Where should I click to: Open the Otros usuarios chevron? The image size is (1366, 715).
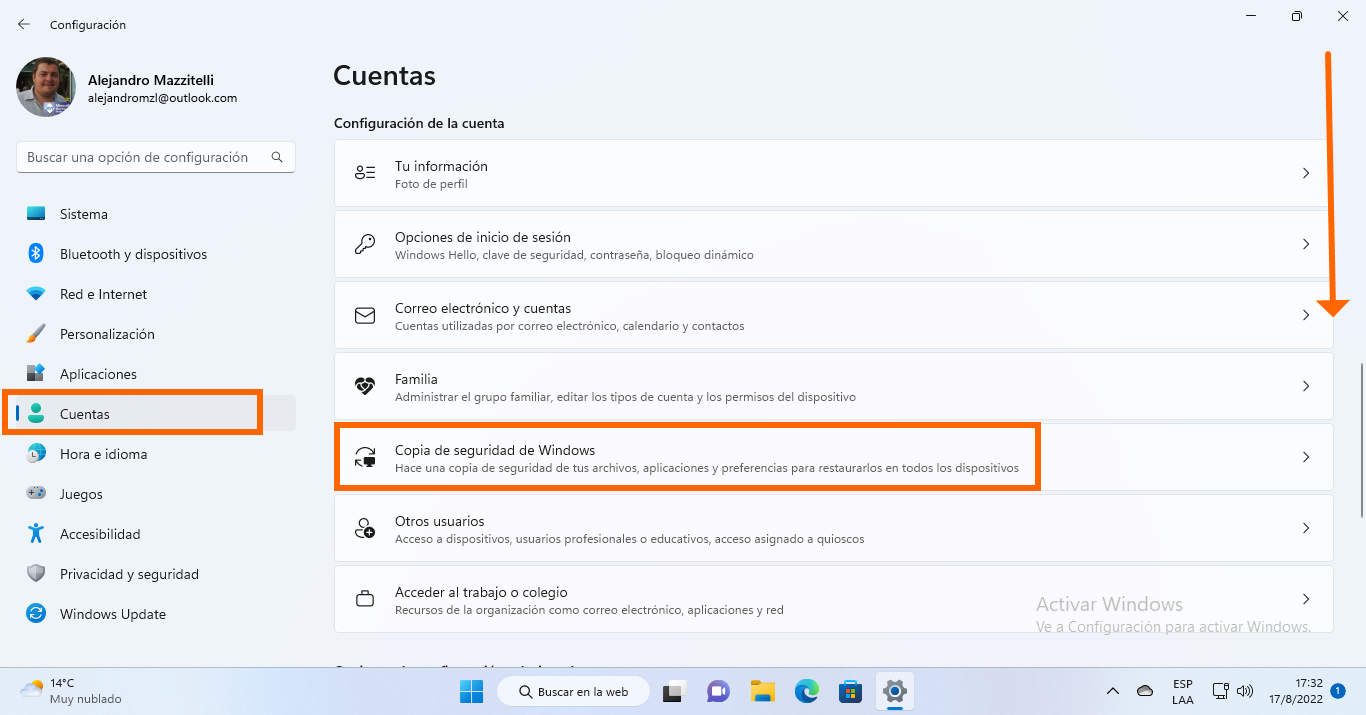tap(1306, 528)
